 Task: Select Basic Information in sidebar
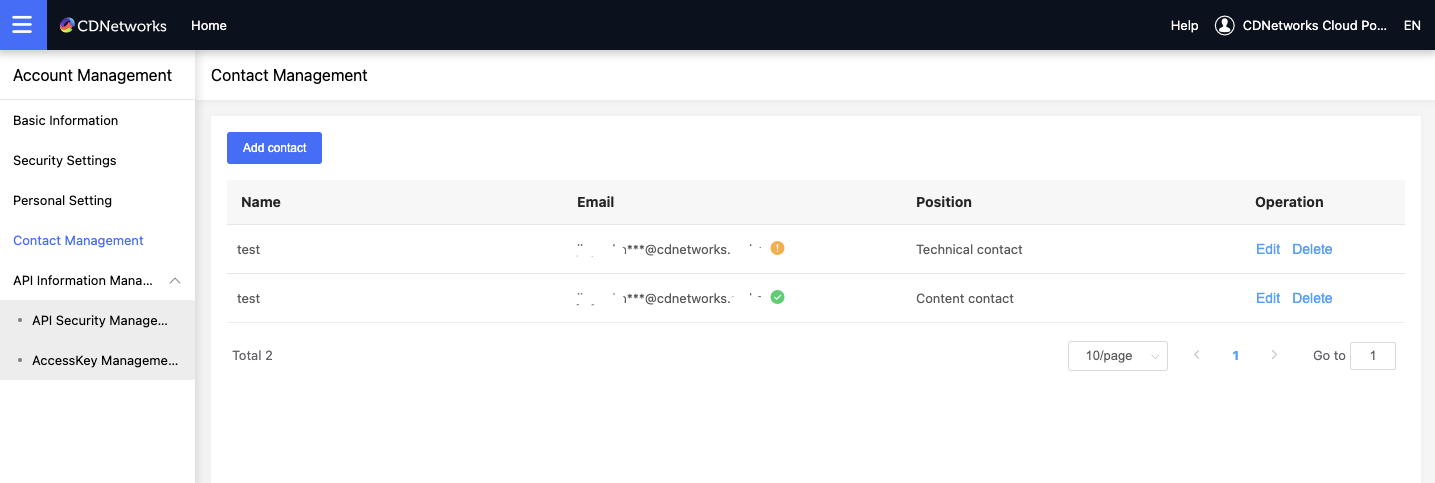pyautogui.click(x=66, y=120)
